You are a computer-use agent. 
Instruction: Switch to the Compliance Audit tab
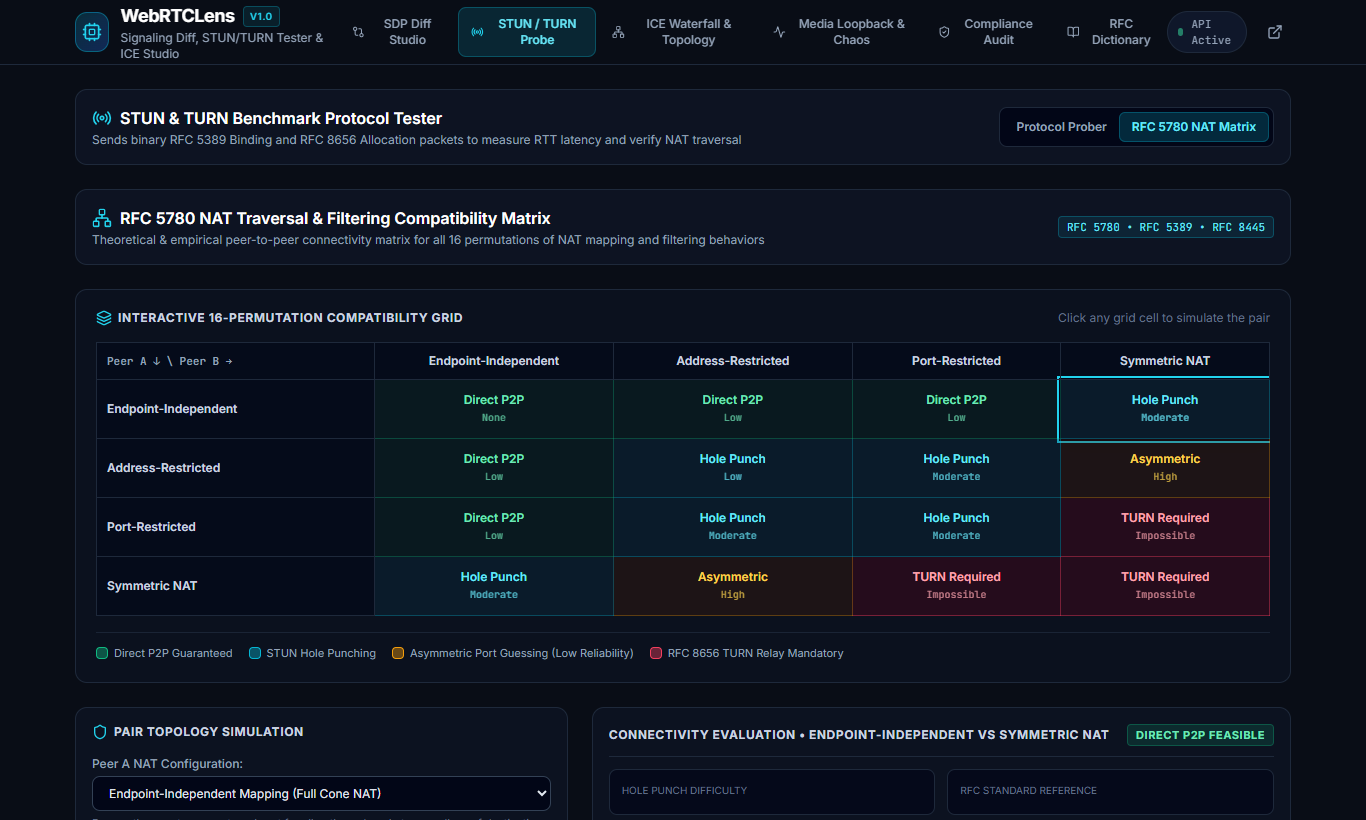coord(986,32)
